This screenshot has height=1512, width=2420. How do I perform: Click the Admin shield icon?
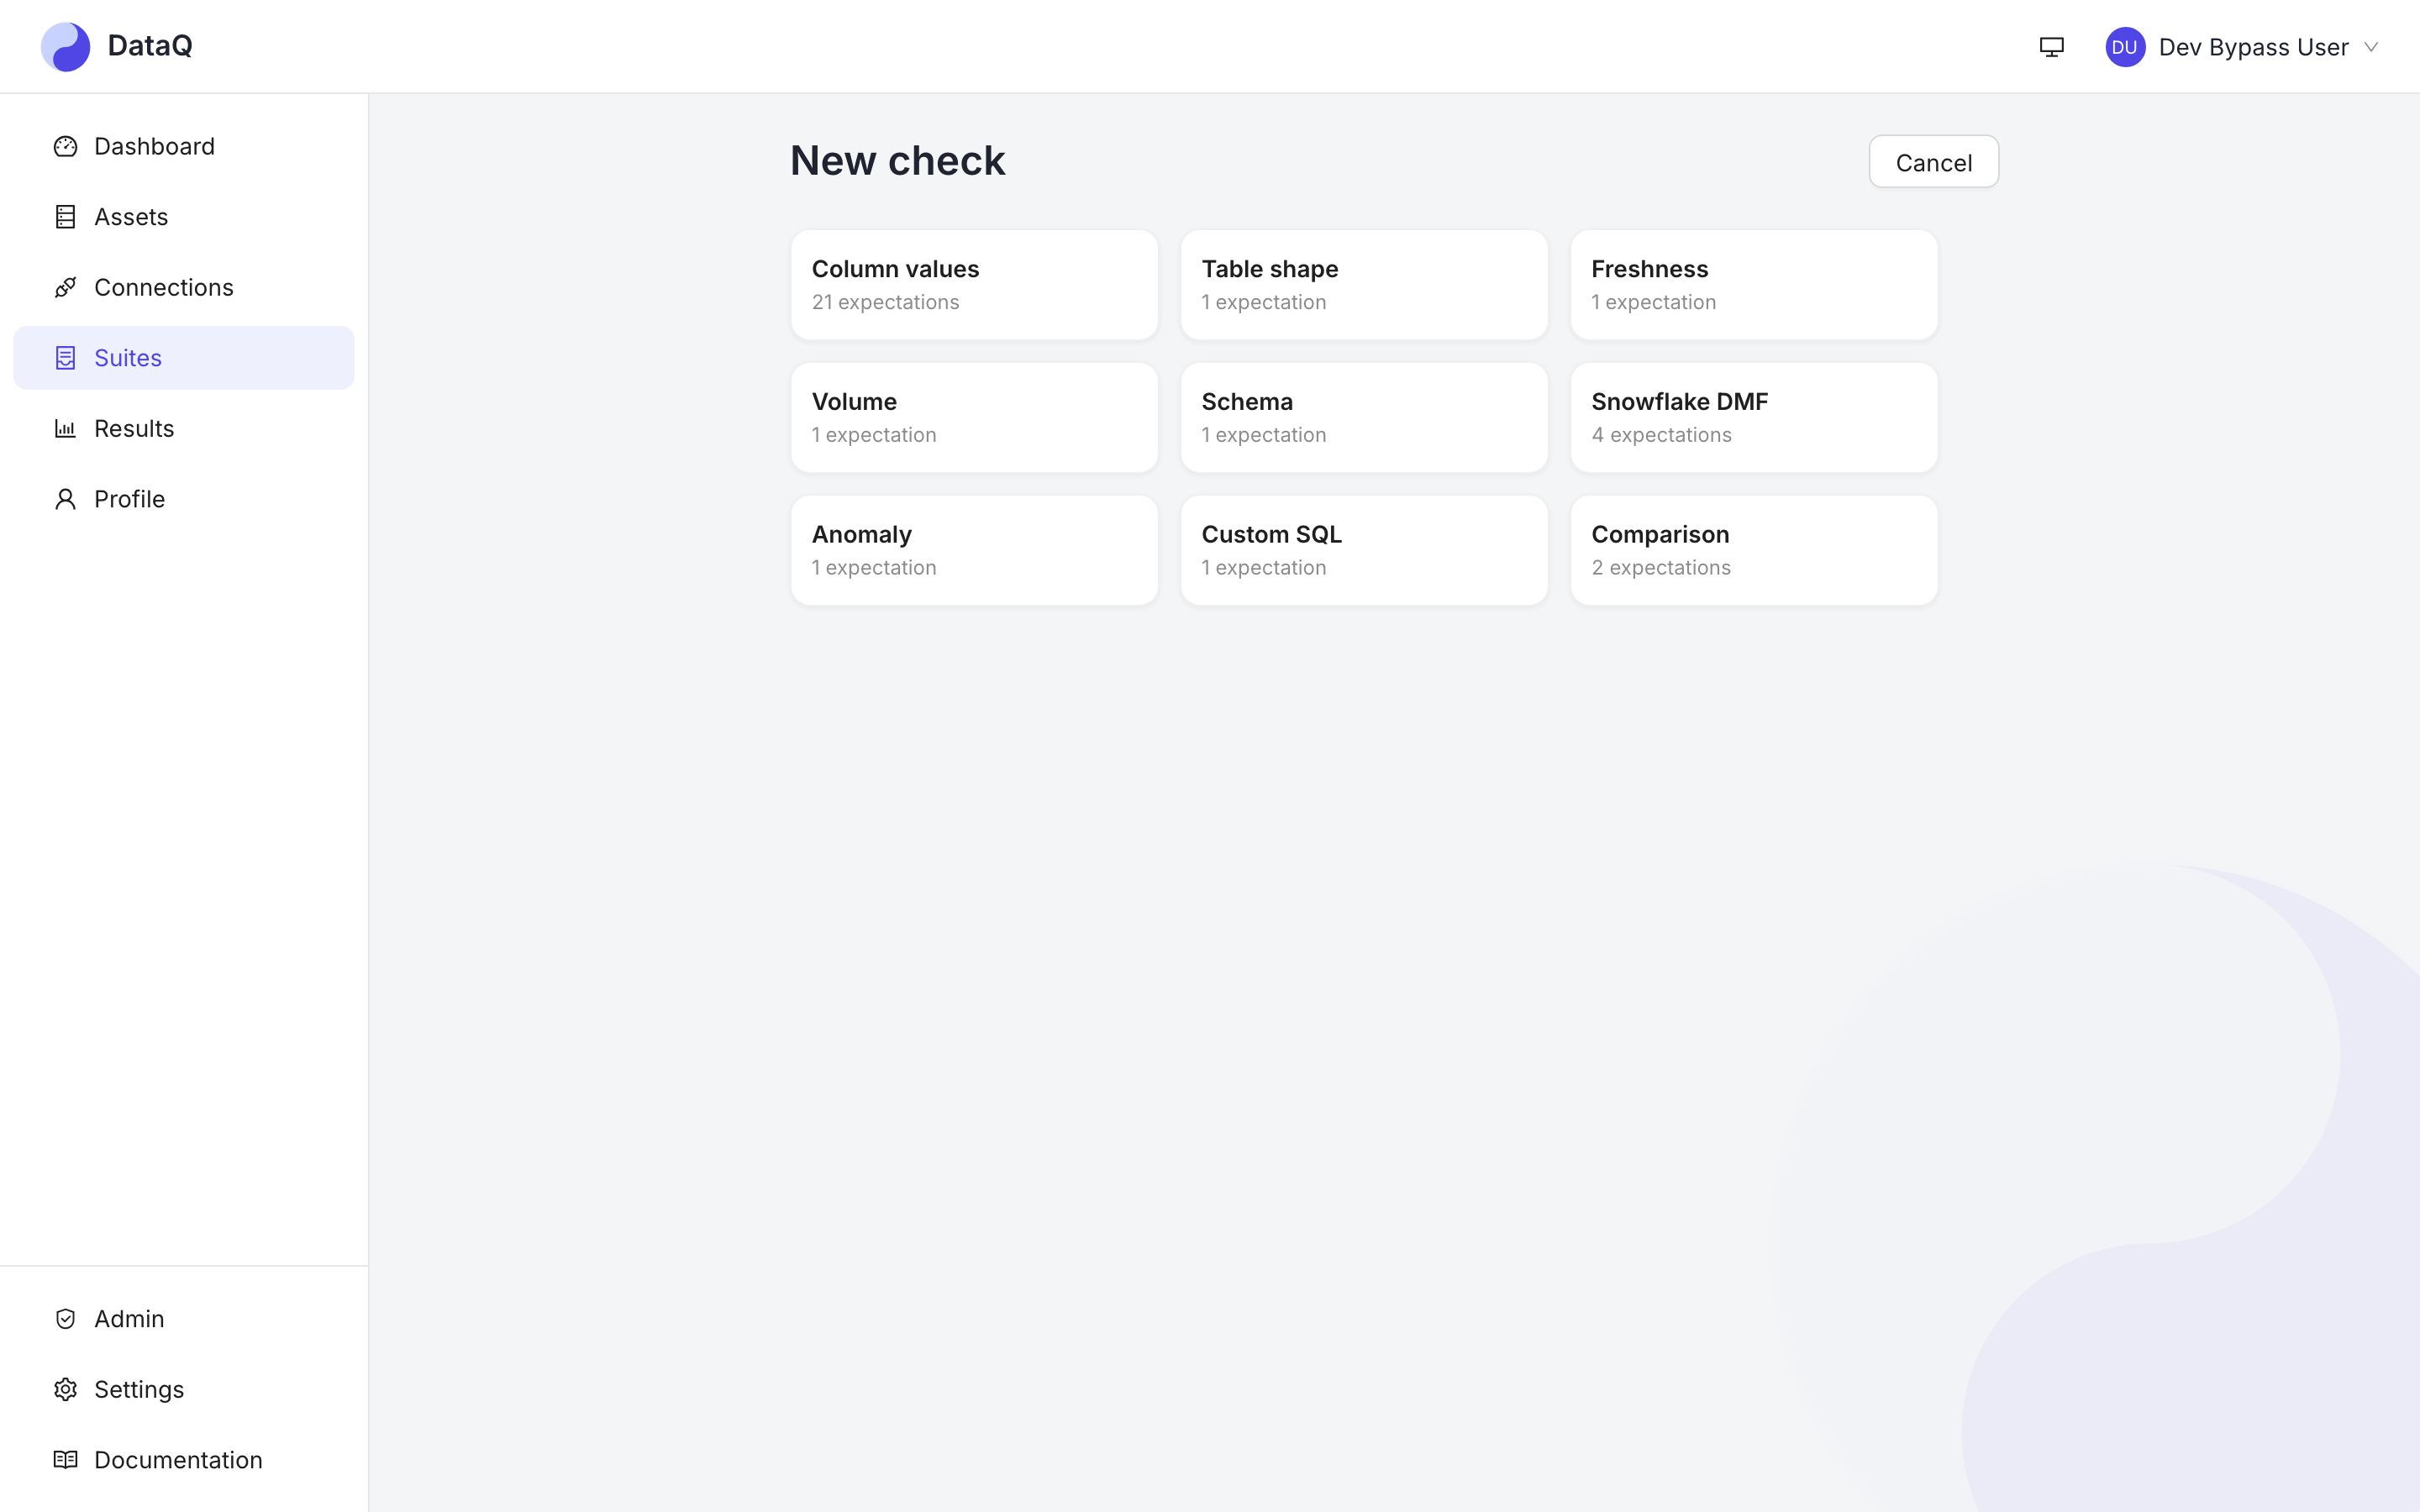[65, 1319]
